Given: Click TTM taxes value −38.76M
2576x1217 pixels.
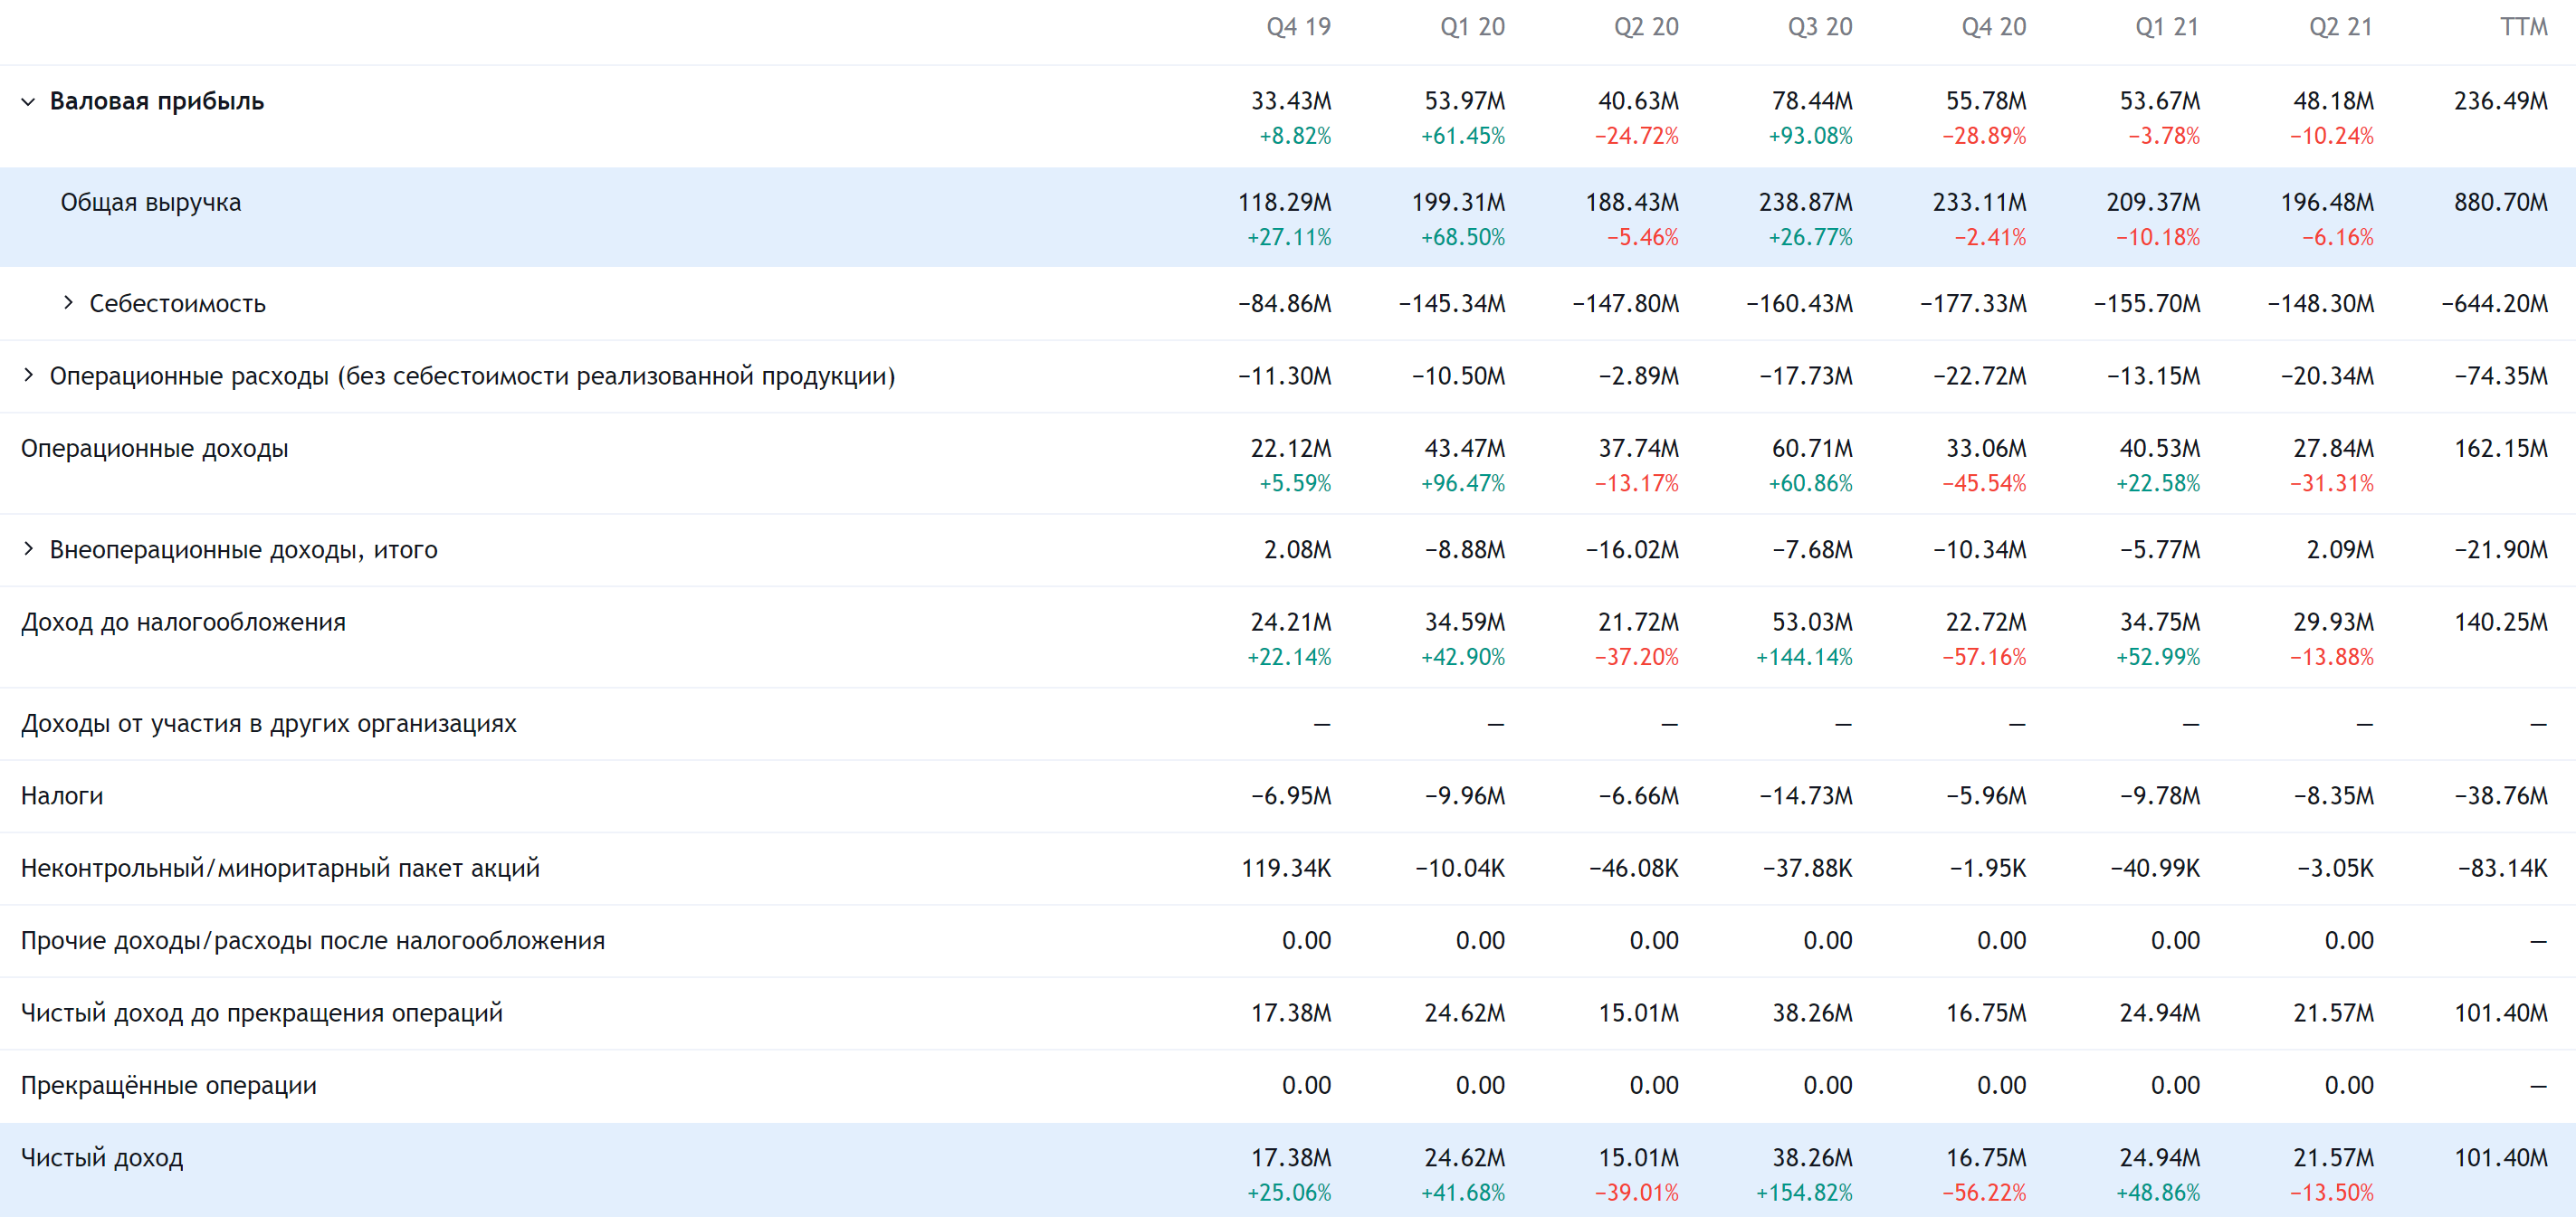Looking at the screenshot, I should (2500, 797).
